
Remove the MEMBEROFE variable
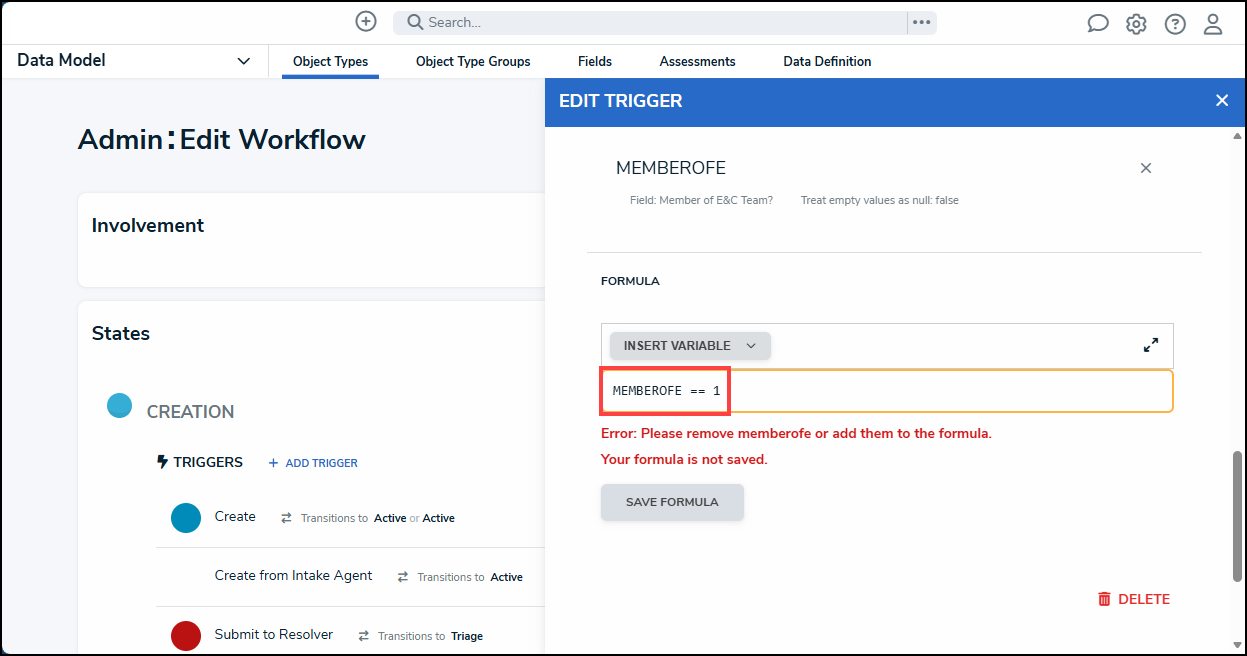pos(1146,168)
